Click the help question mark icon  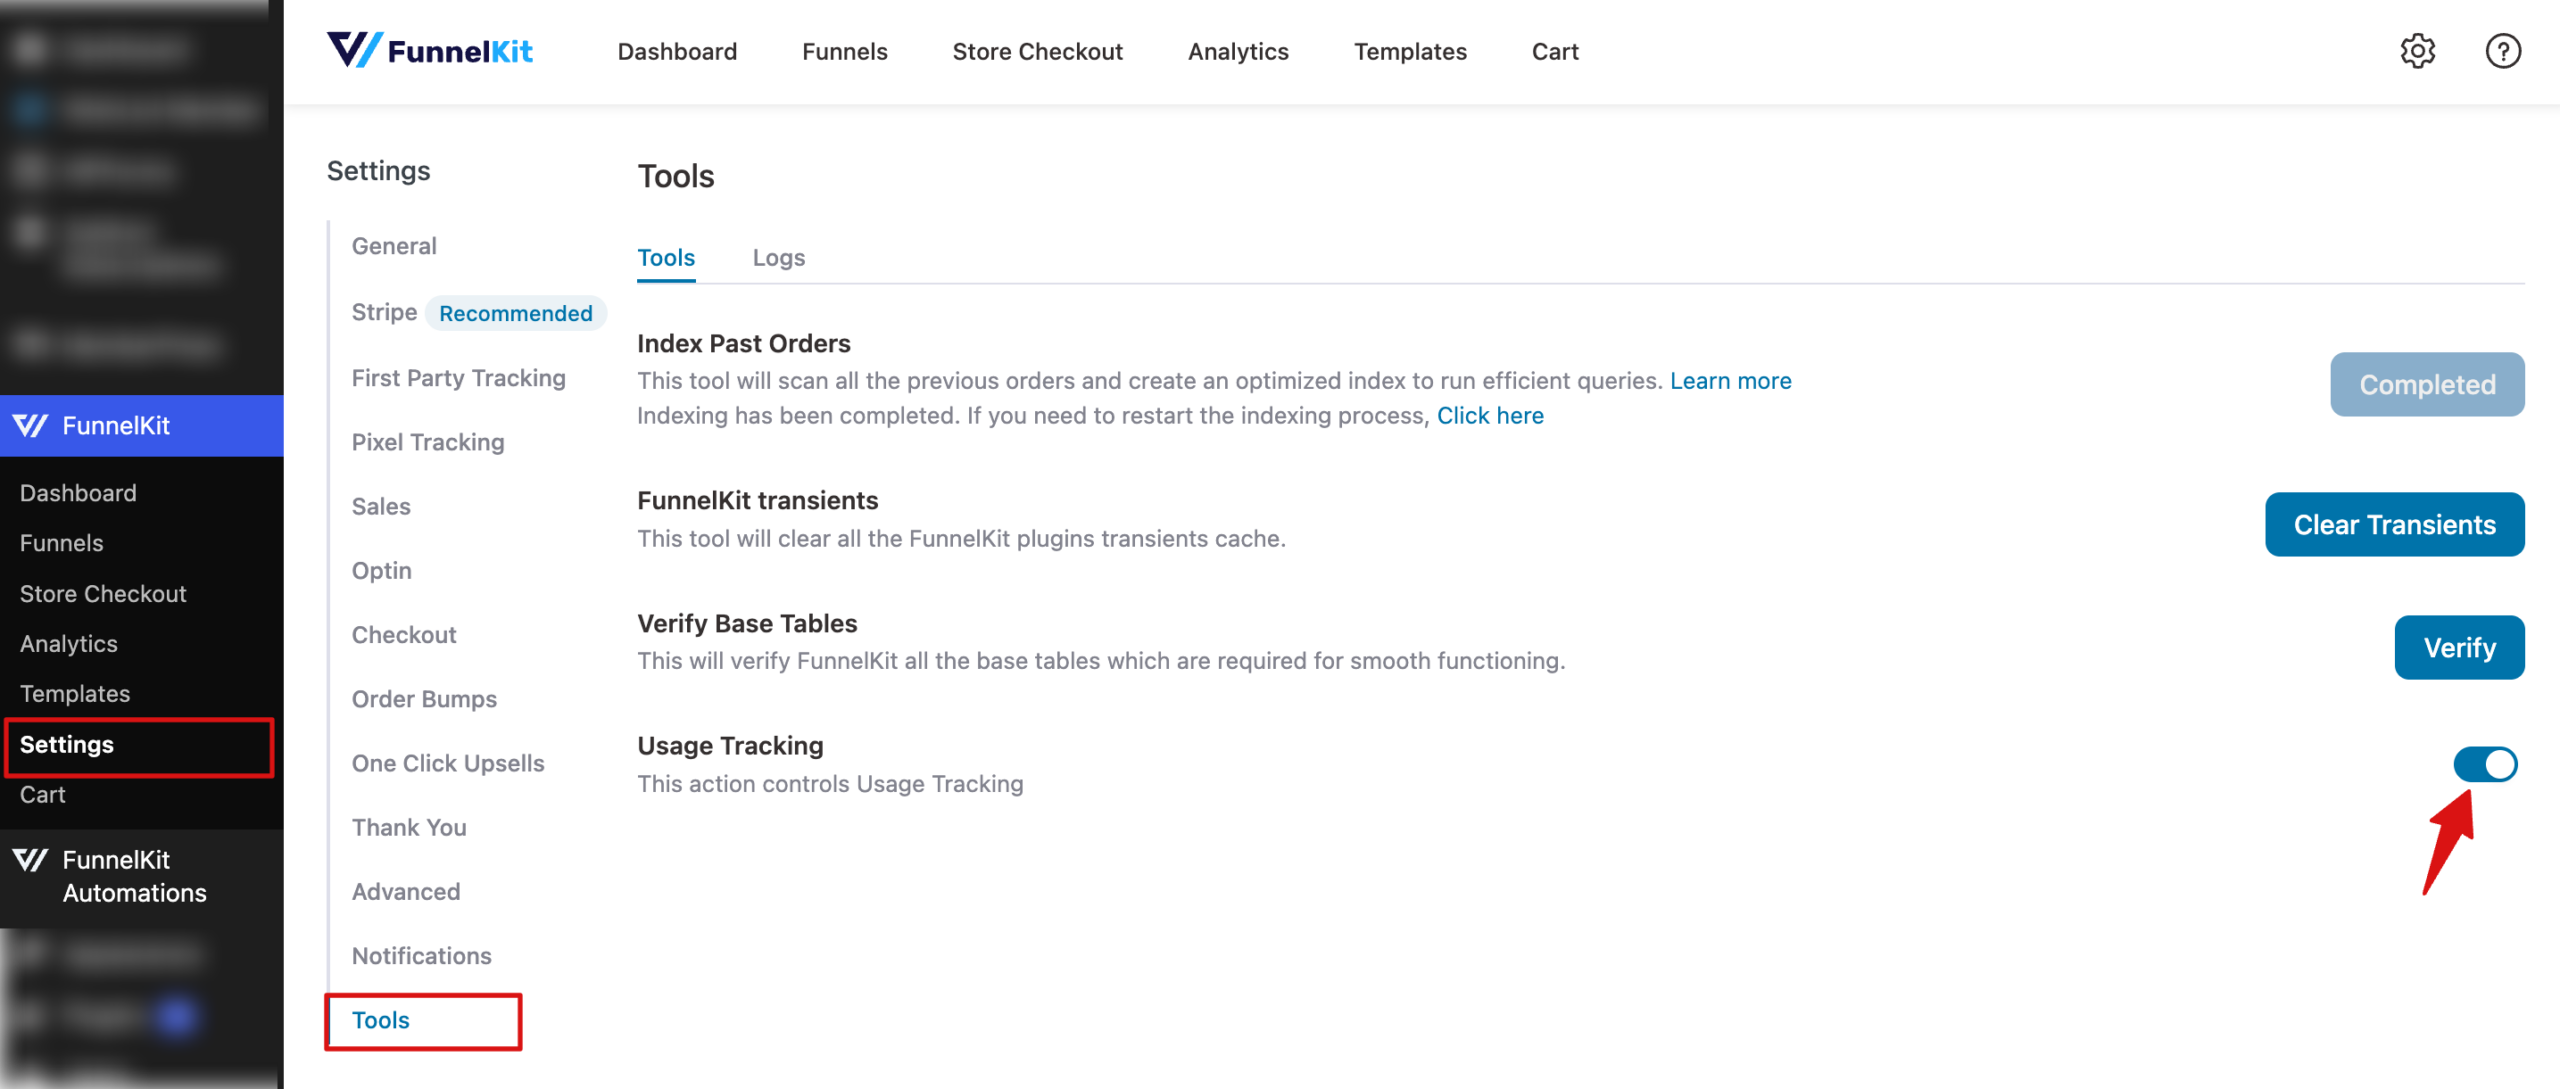[2502, 51]
